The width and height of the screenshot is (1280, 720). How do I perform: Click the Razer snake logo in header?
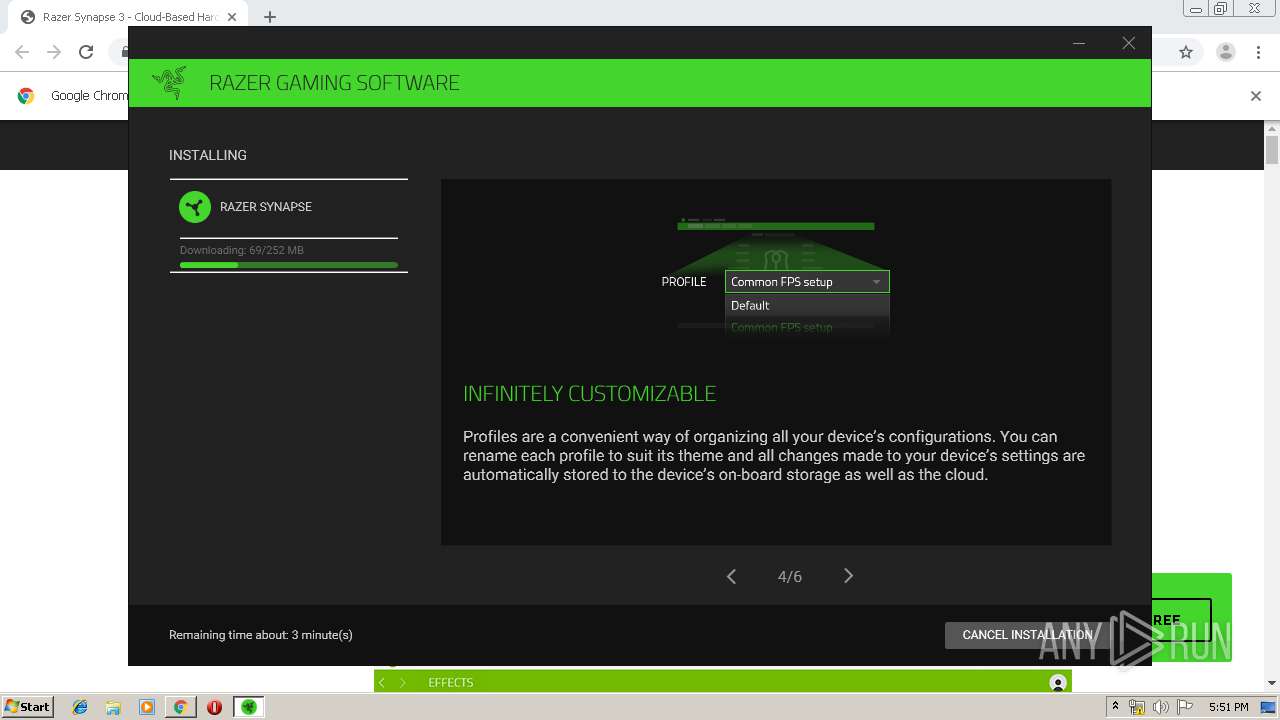point(169,83)
